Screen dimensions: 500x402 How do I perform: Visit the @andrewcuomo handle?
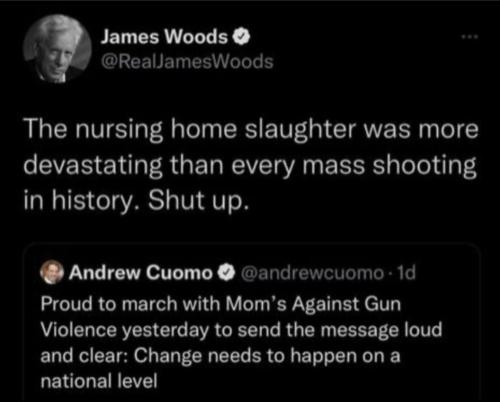click(x=311, y=273)
